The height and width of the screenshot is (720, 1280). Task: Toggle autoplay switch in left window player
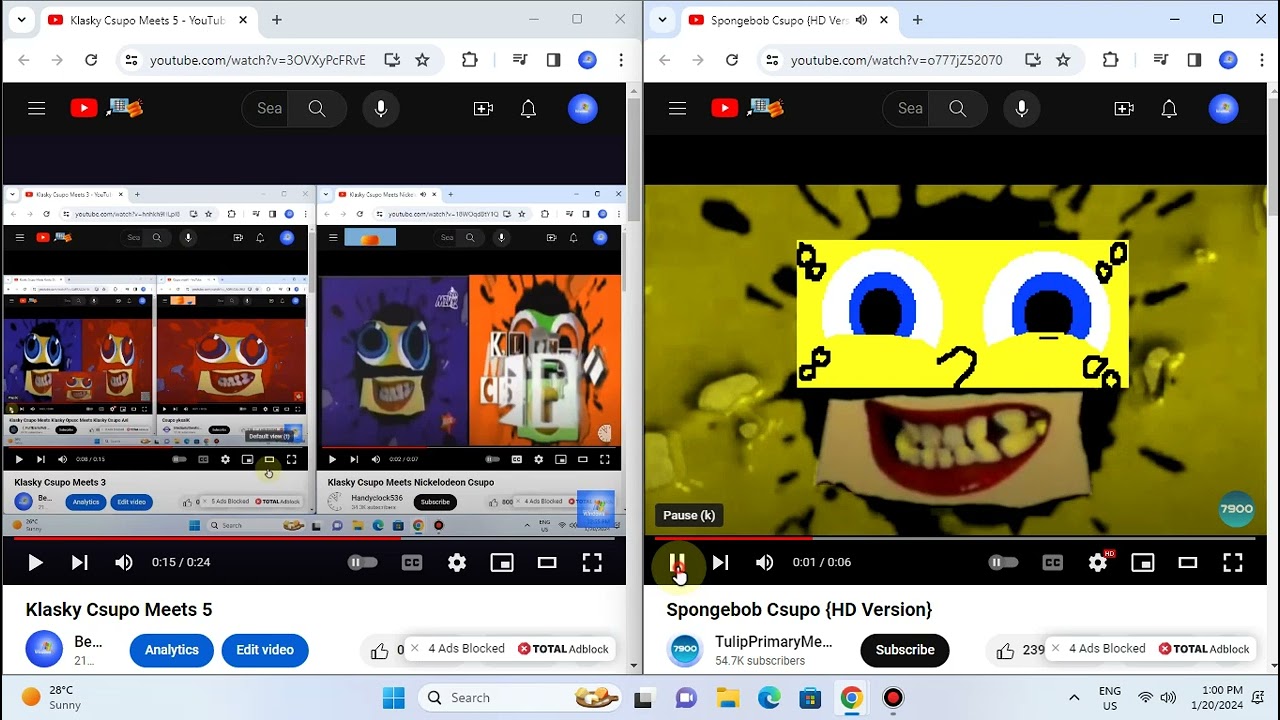[362, 563]
